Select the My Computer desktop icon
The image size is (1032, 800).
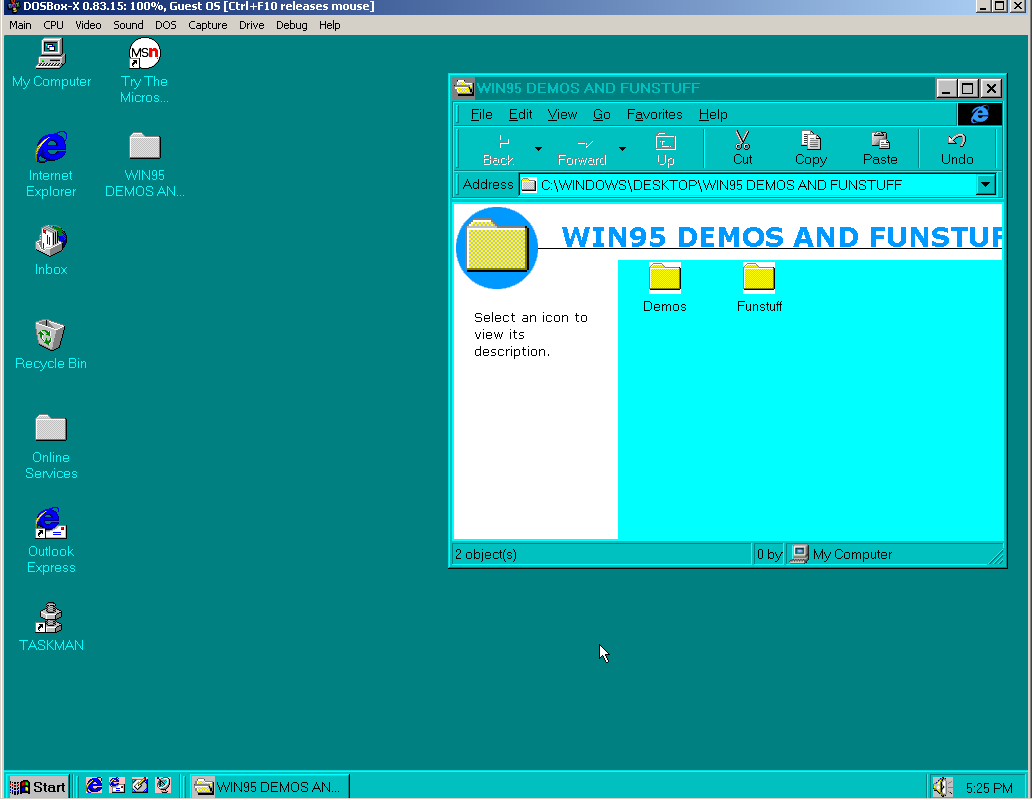coord(50,53)
